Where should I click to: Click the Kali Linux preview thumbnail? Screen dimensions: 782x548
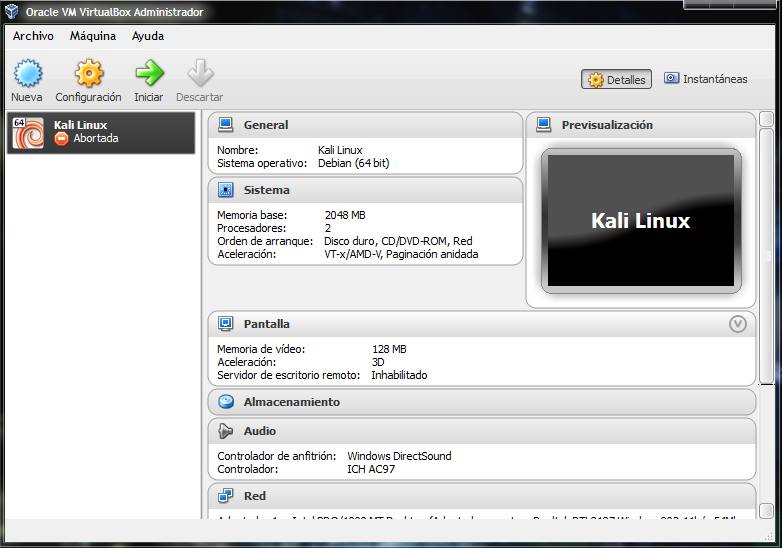click(641, 220)
